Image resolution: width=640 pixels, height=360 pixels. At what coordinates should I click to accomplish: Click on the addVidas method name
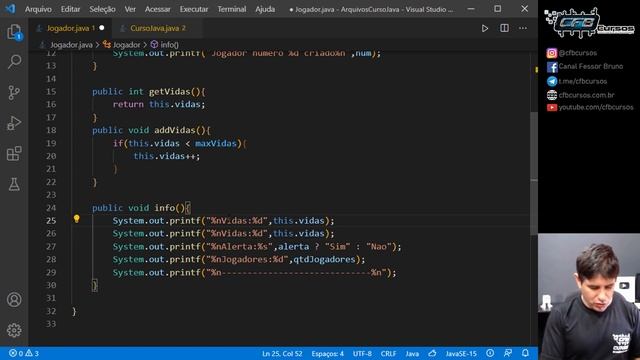175,130
